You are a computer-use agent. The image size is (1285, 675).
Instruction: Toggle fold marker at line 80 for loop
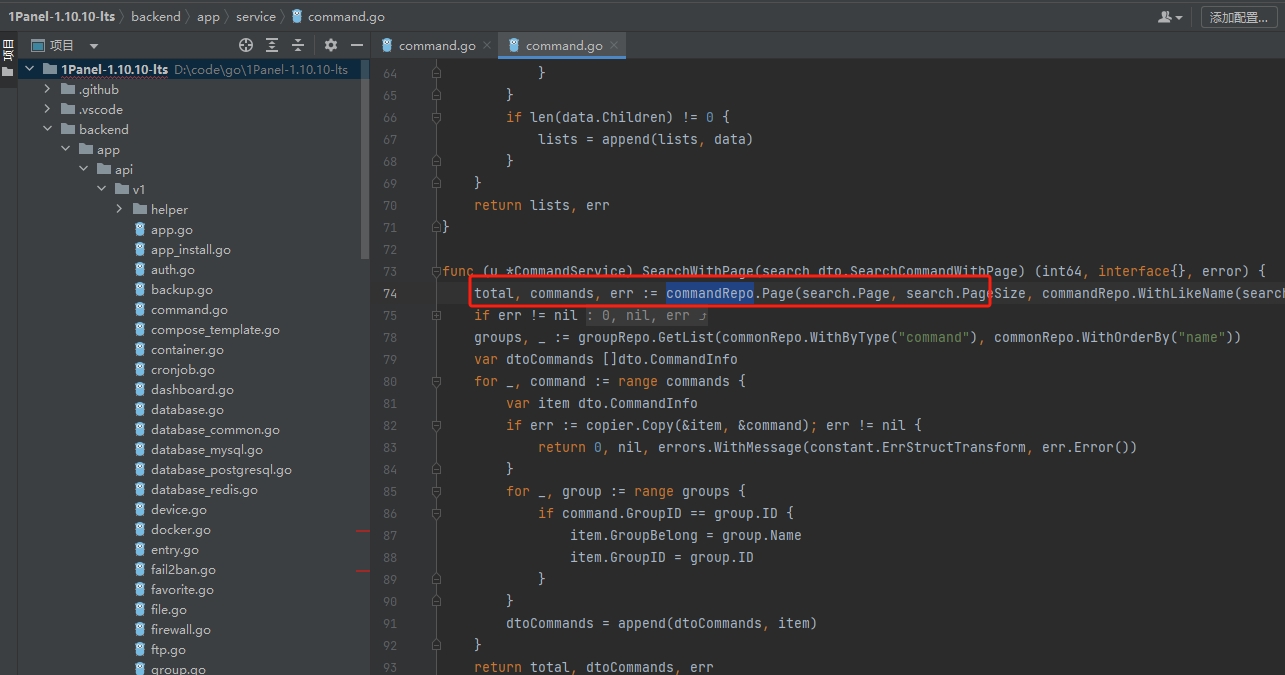click(436, 381)
